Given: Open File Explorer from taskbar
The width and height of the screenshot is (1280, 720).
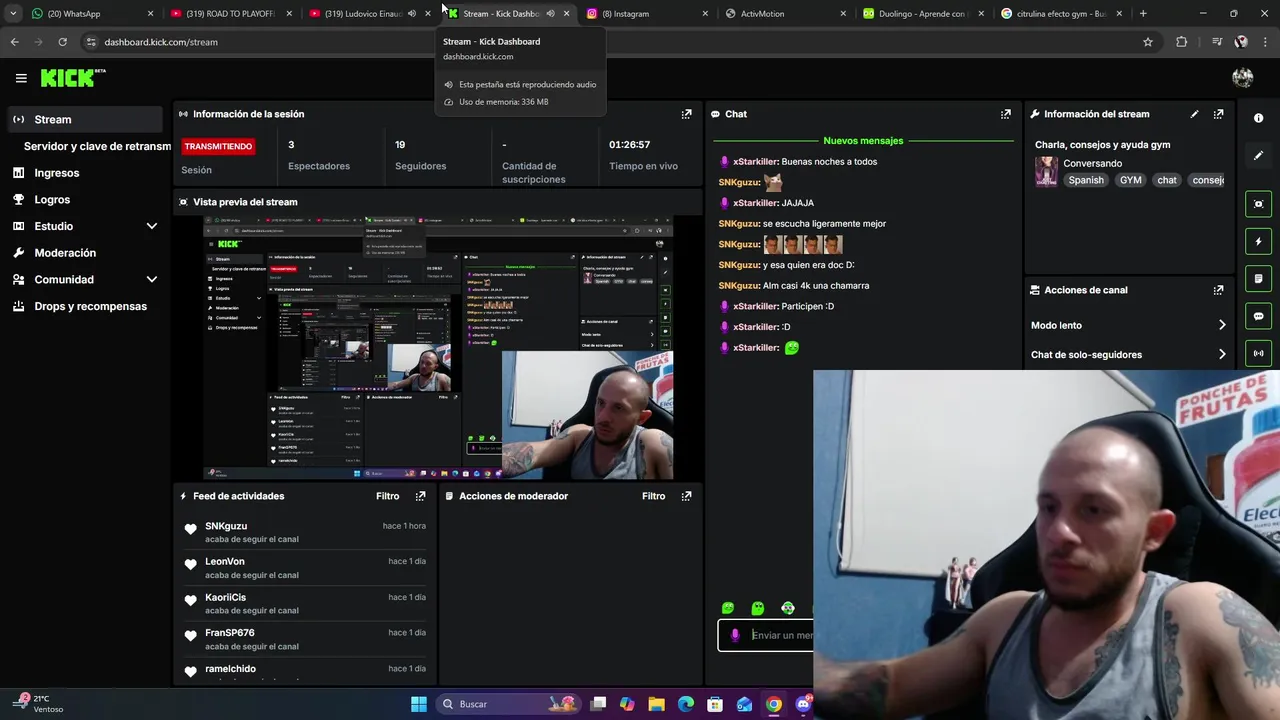Looking at the screenshot, I should tap(656, 704).
